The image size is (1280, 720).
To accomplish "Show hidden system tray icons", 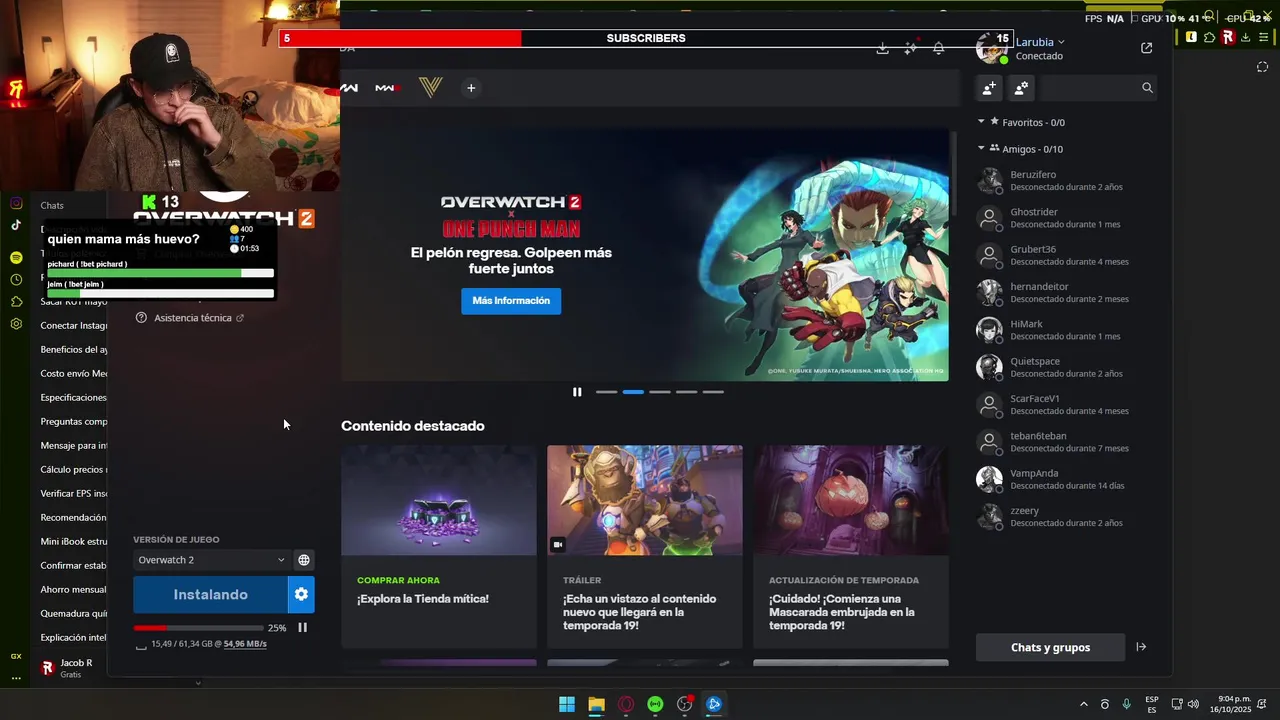I will coord(1083,704).
